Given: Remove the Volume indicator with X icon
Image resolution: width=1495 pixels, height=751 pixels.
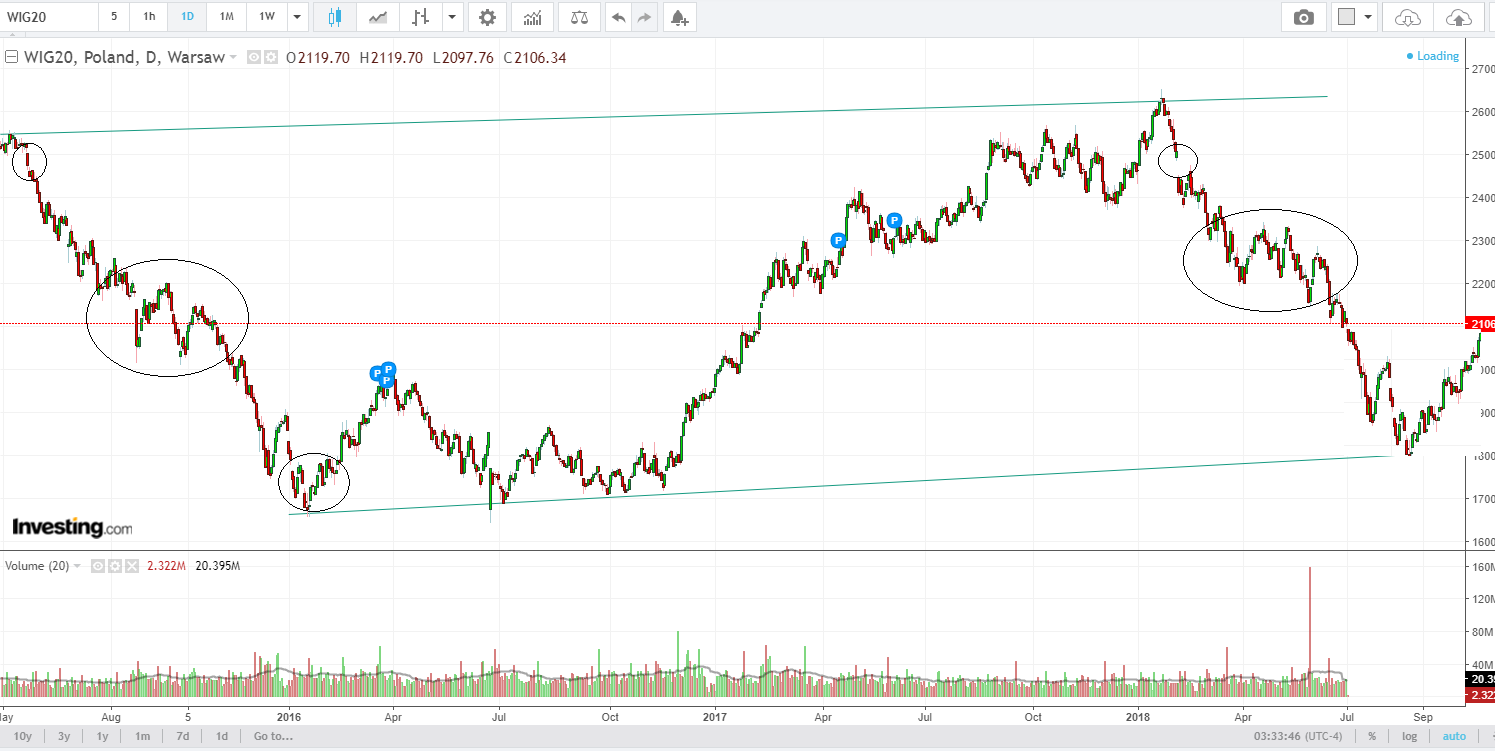Looking at the screenshot, I should coord(132,566).
